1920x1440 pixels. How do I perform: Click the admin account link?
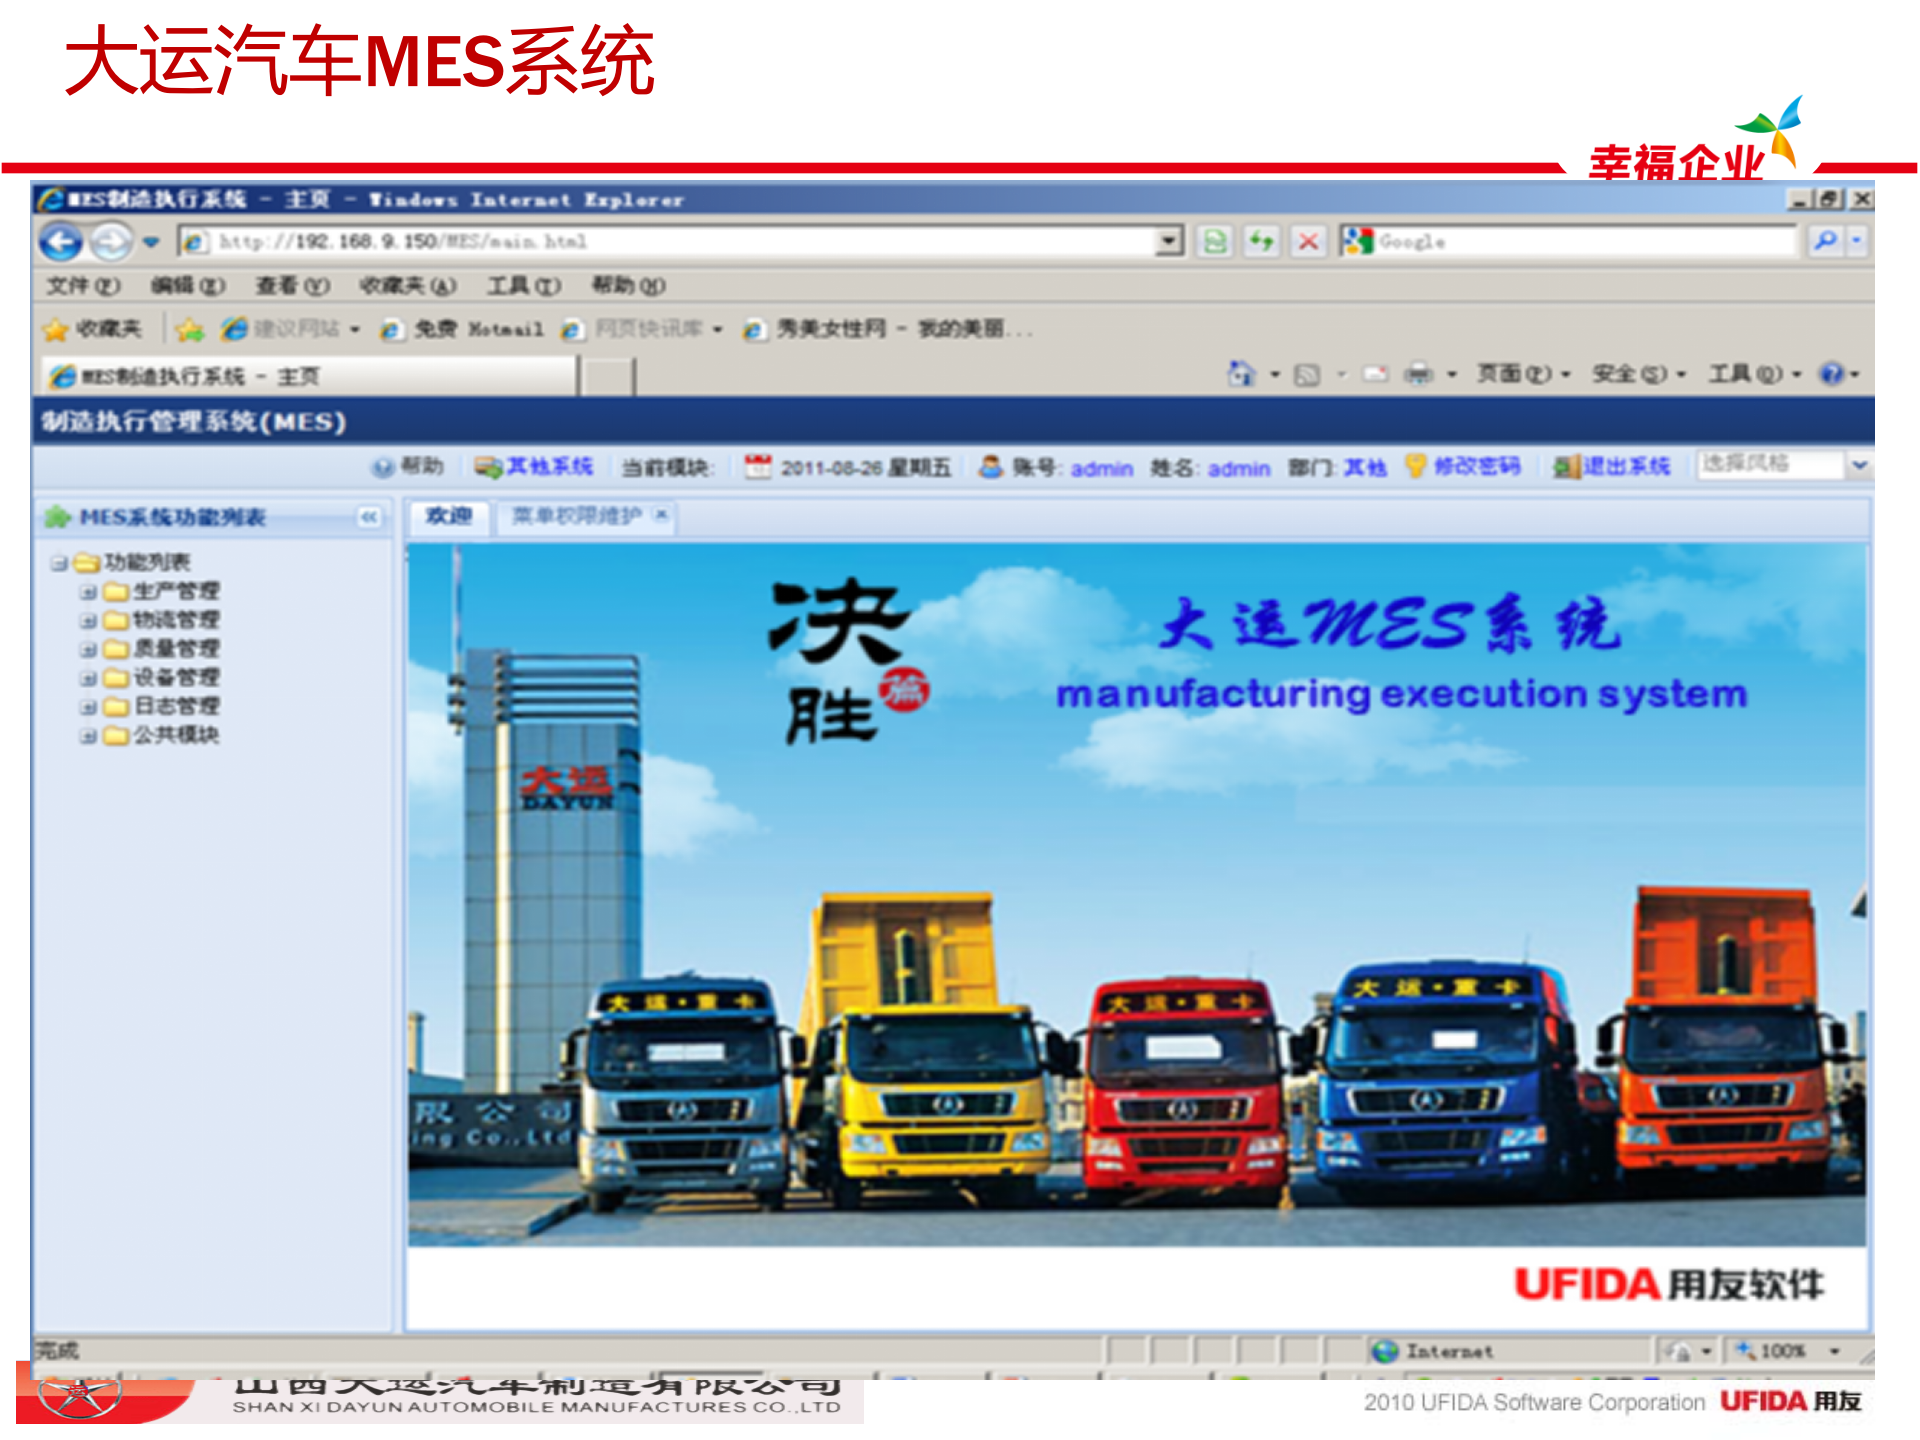1100,468
